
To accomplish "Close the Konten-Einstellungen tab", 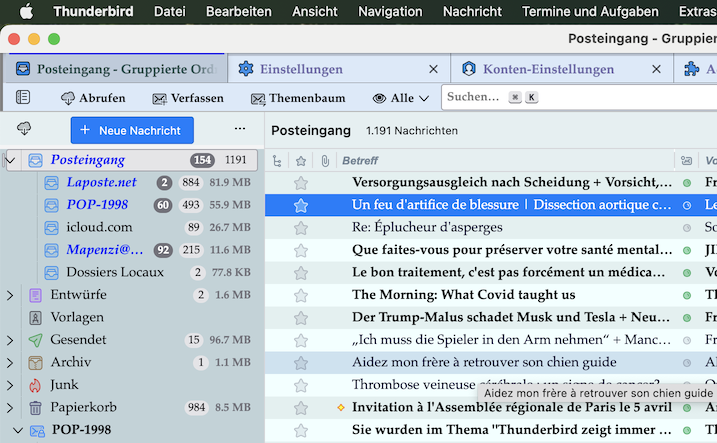I will tap(656, 69).
